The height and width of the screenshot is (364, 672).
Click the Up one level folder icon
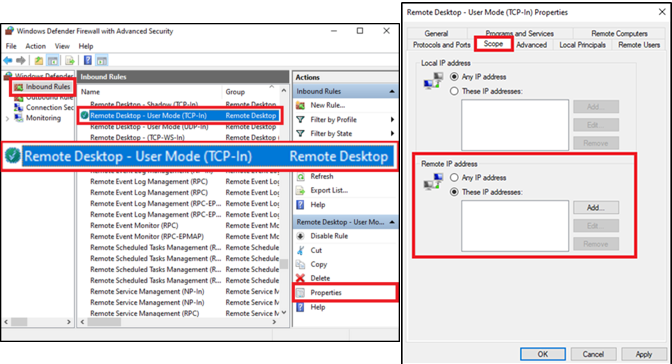pos(39,60)
